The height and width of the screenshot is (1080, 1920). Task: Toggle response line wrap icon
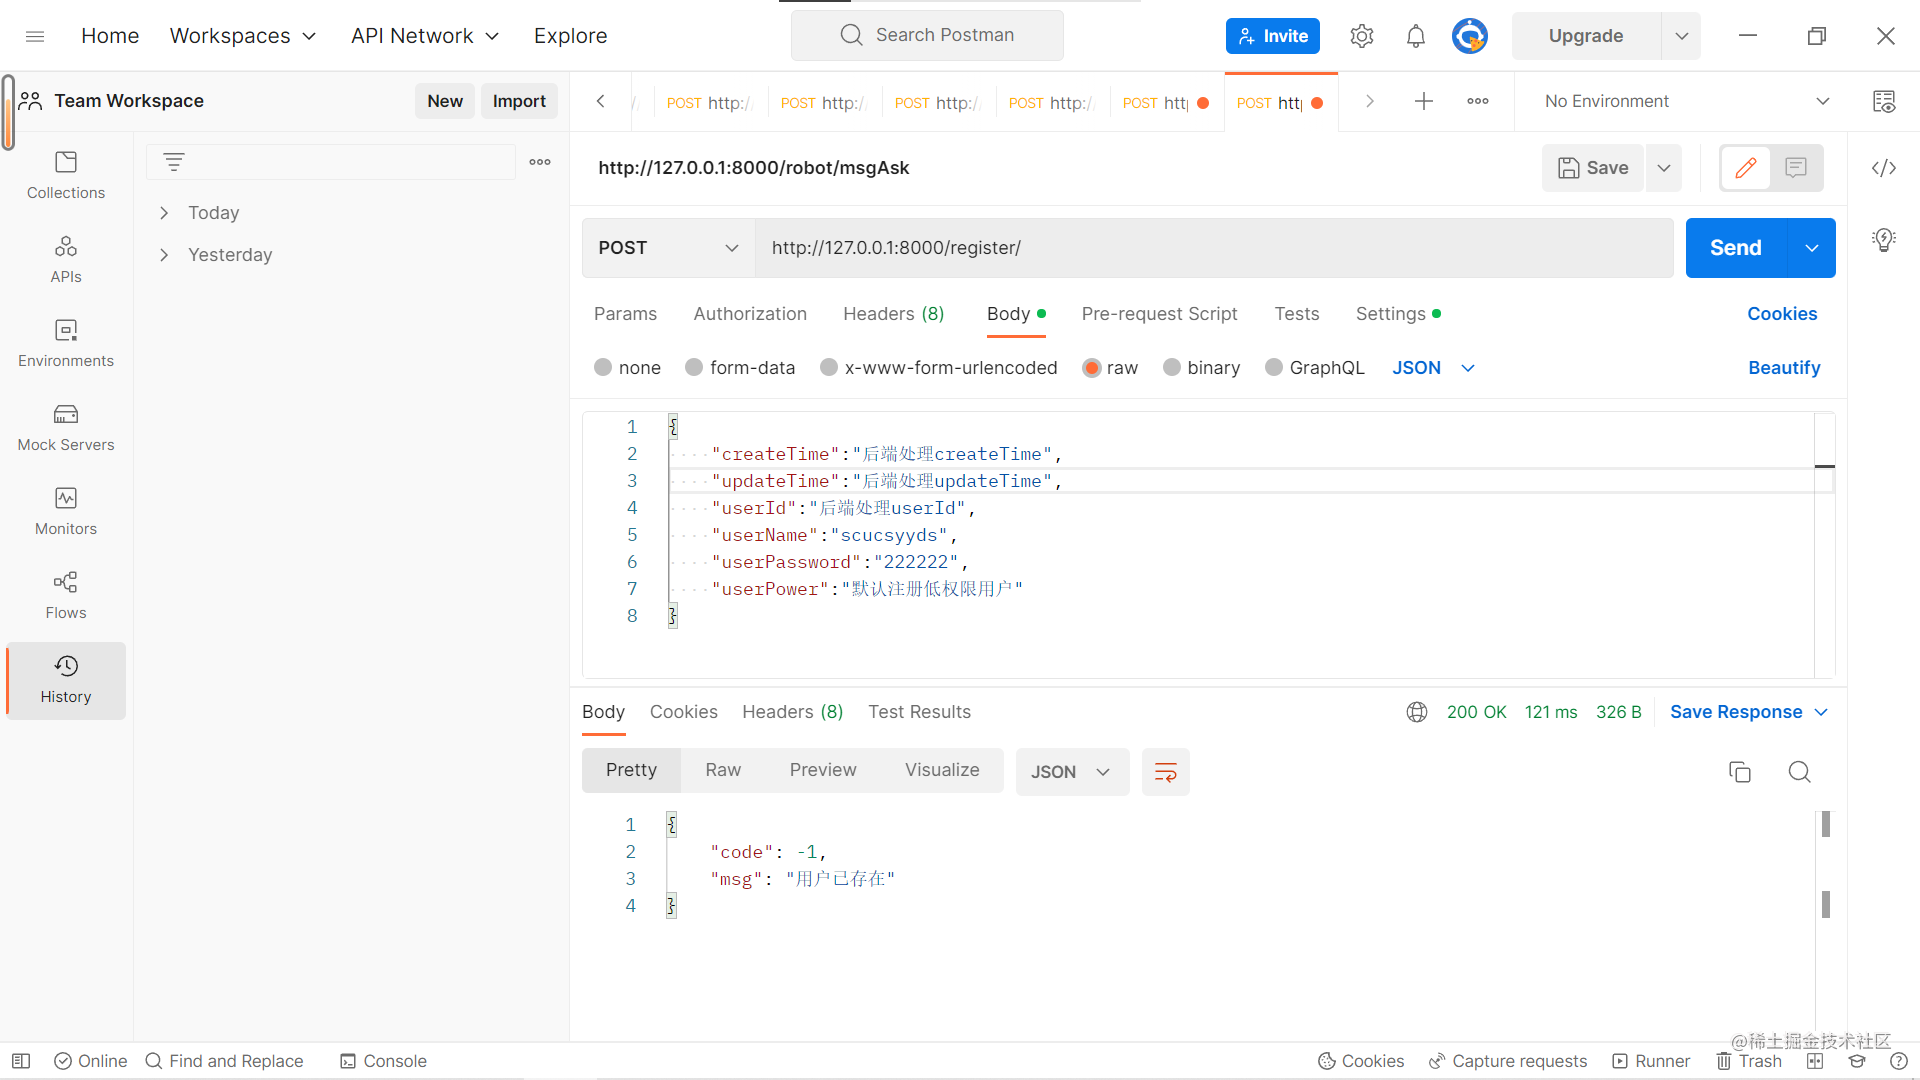coord(1165,772)
